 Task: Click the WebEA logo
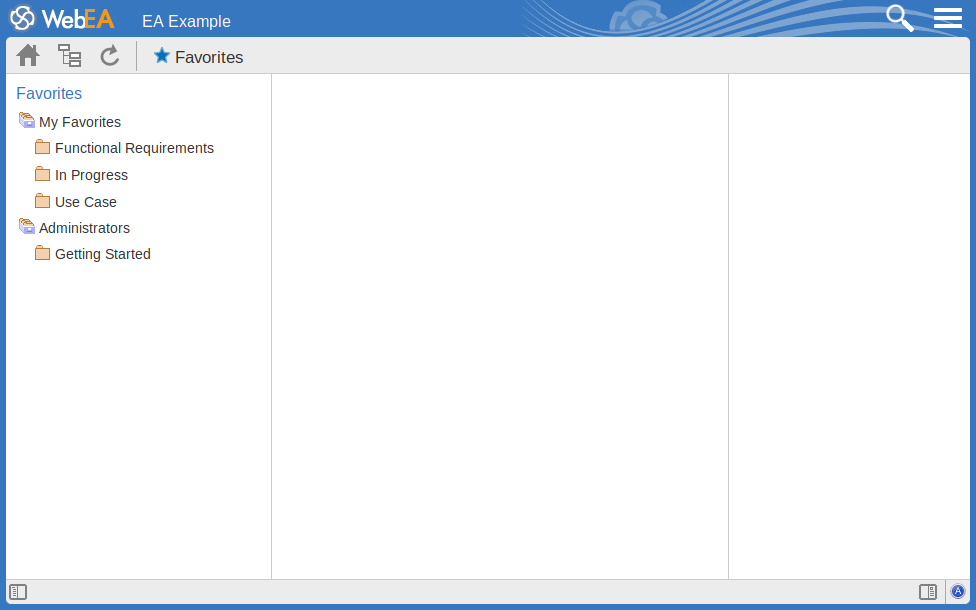pyautogui.click(x=62, y=19)
